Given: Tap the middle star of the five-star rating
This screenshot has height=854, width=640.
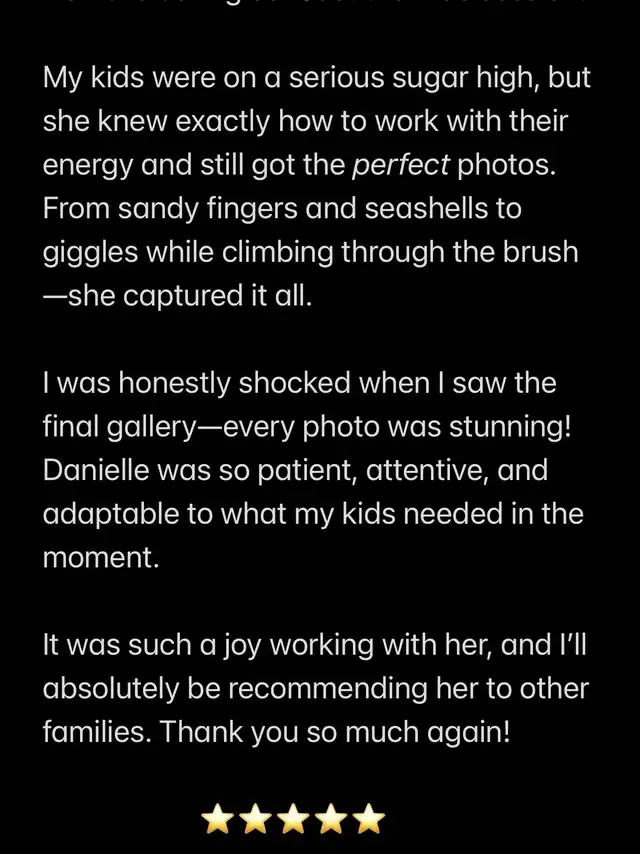Looking at the screenshot, I should click(293, 818).
